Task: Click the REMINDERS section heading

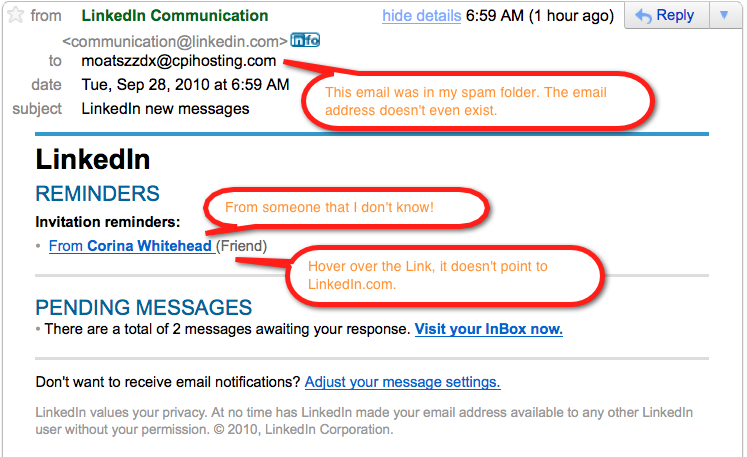Action: 98,193
